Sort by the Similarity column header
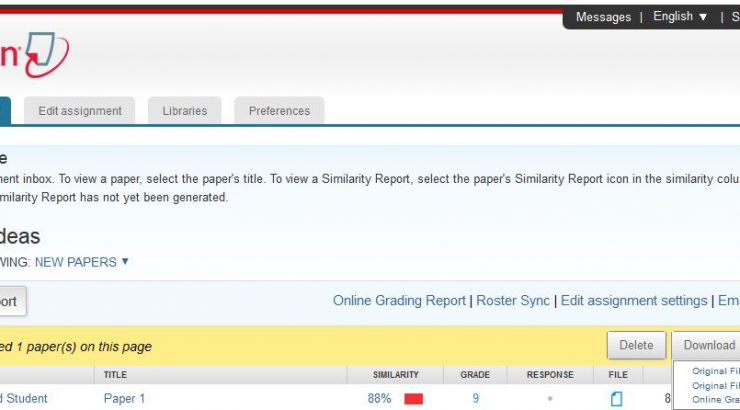Image resolution: width=740 pixels, height=410 pixels. 395,375
